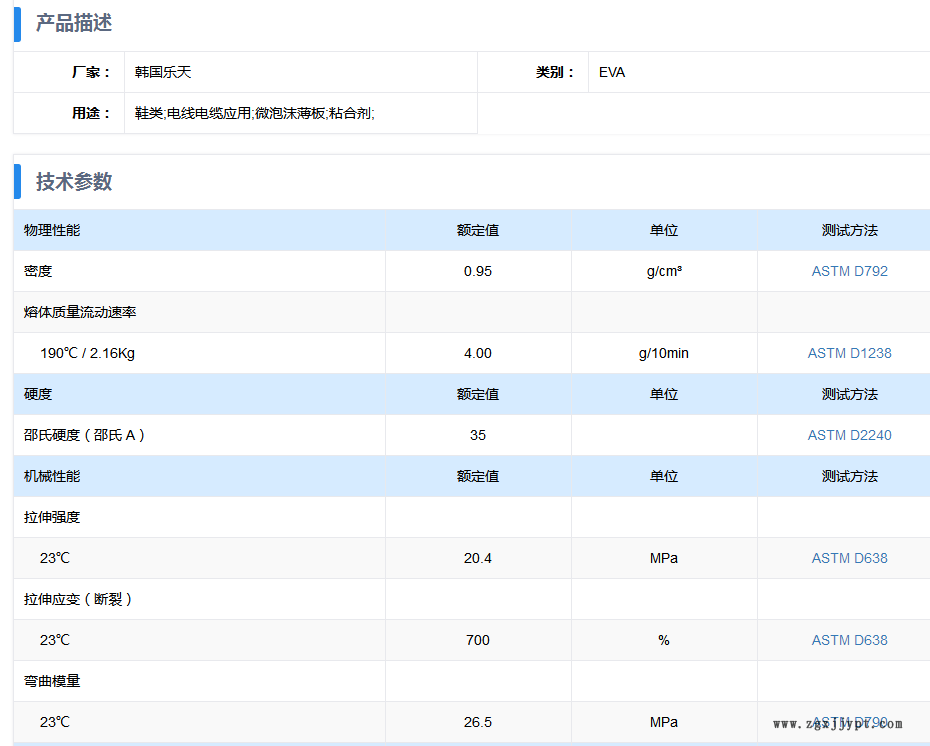Click the 邵氏硬度 value 35
Viewport: 930px width, 746px height.
(x=478, y=435)
